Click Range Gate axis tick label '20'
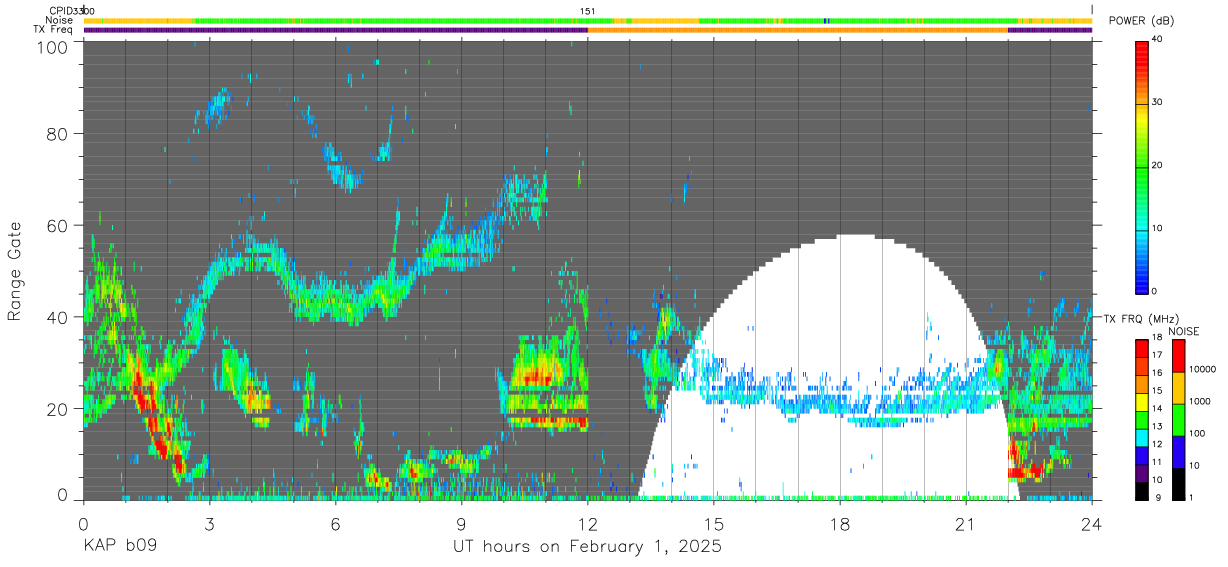The image size is (1228, 567). coord(58,409)
